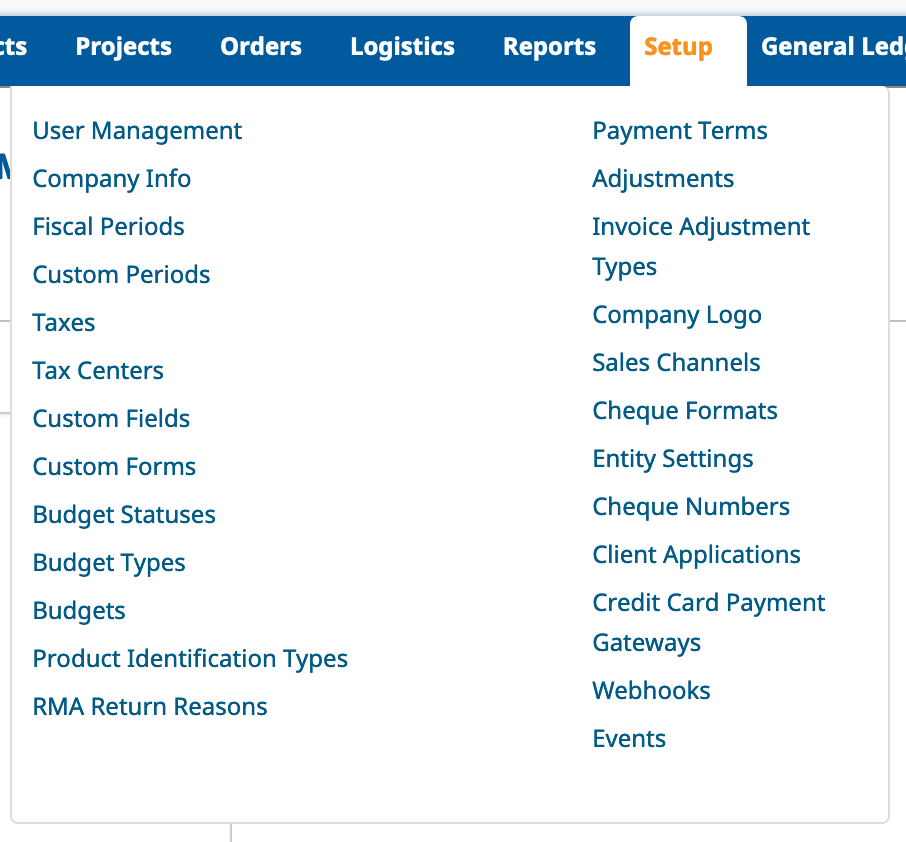Open Tax Centers
Screen dimensions: 906x842
click(98, 370)
